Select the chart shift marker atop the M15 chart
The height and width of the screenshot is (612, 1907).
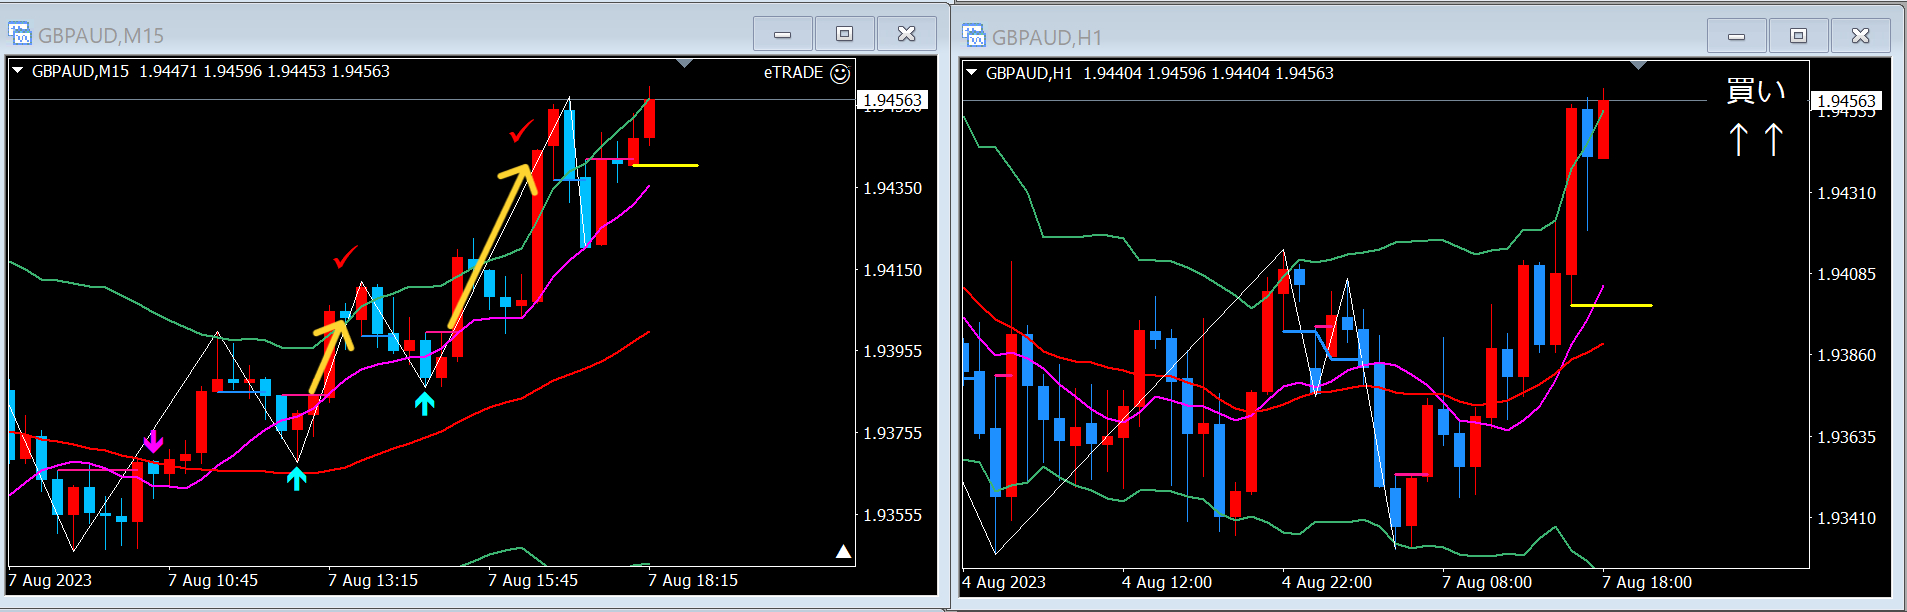[685, 64]
